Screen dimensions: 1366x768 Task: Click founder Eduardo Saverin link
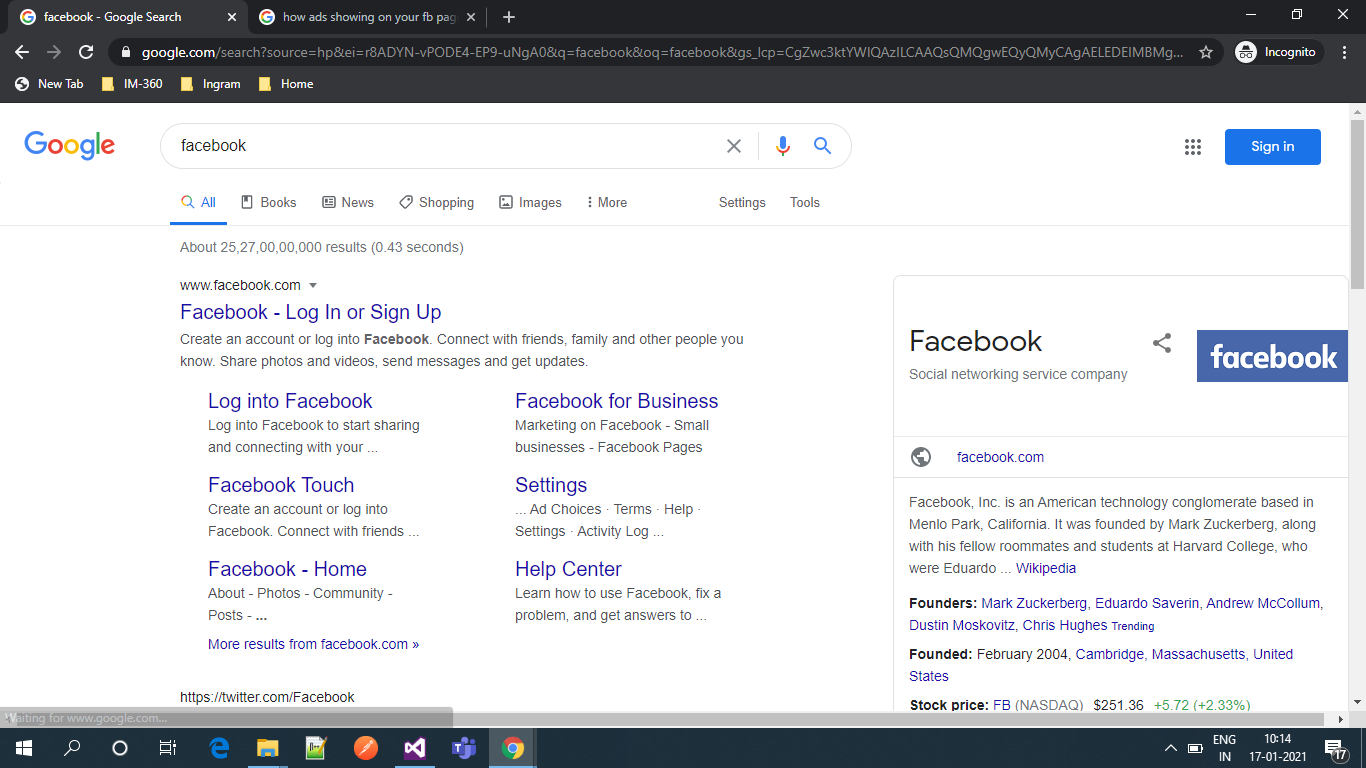point(1147,603)
